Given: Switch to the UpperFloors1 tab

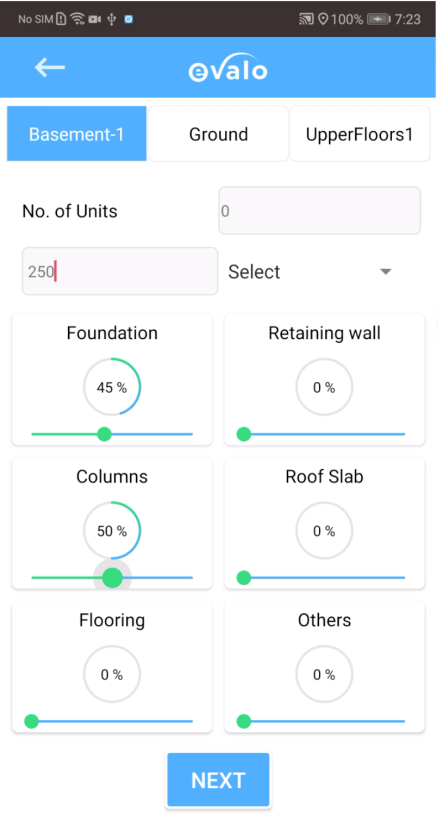Looking at the screenshot, I should [x=360, y=134].
